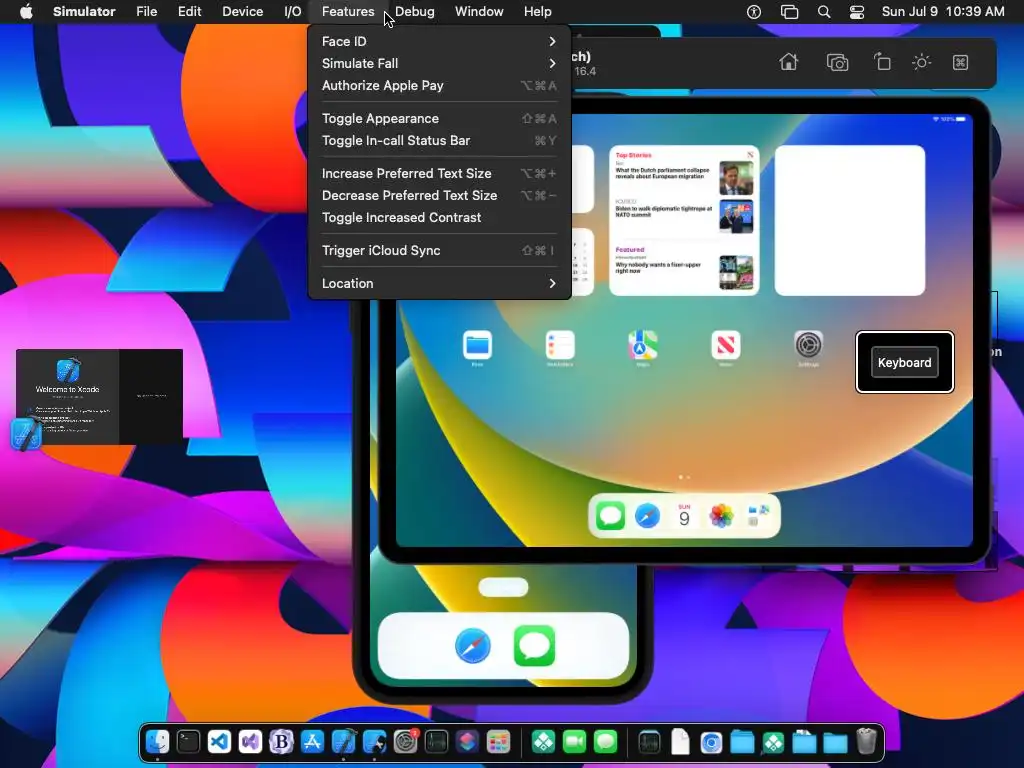Screen dimensions: 1024x768
Task: Rotate the device using the rotate icon
Action: 882,62
